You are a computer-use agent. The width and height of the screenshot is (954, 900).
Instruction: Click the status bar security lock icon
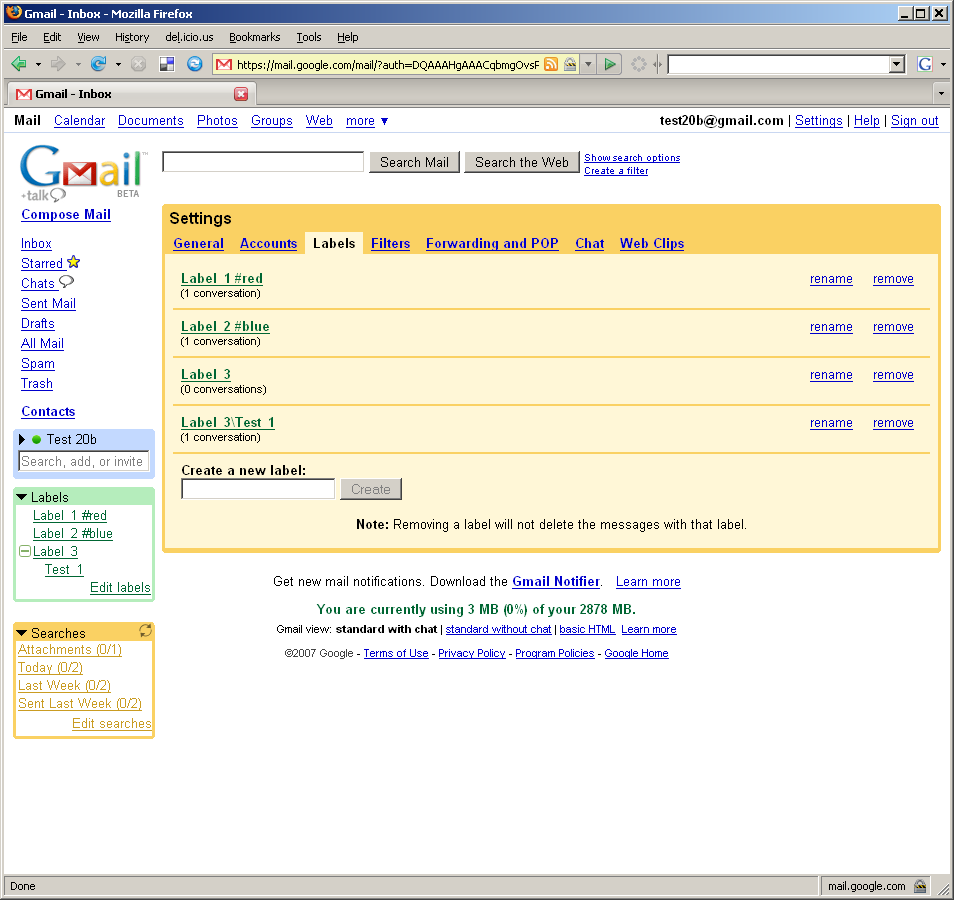pos(921,886)
